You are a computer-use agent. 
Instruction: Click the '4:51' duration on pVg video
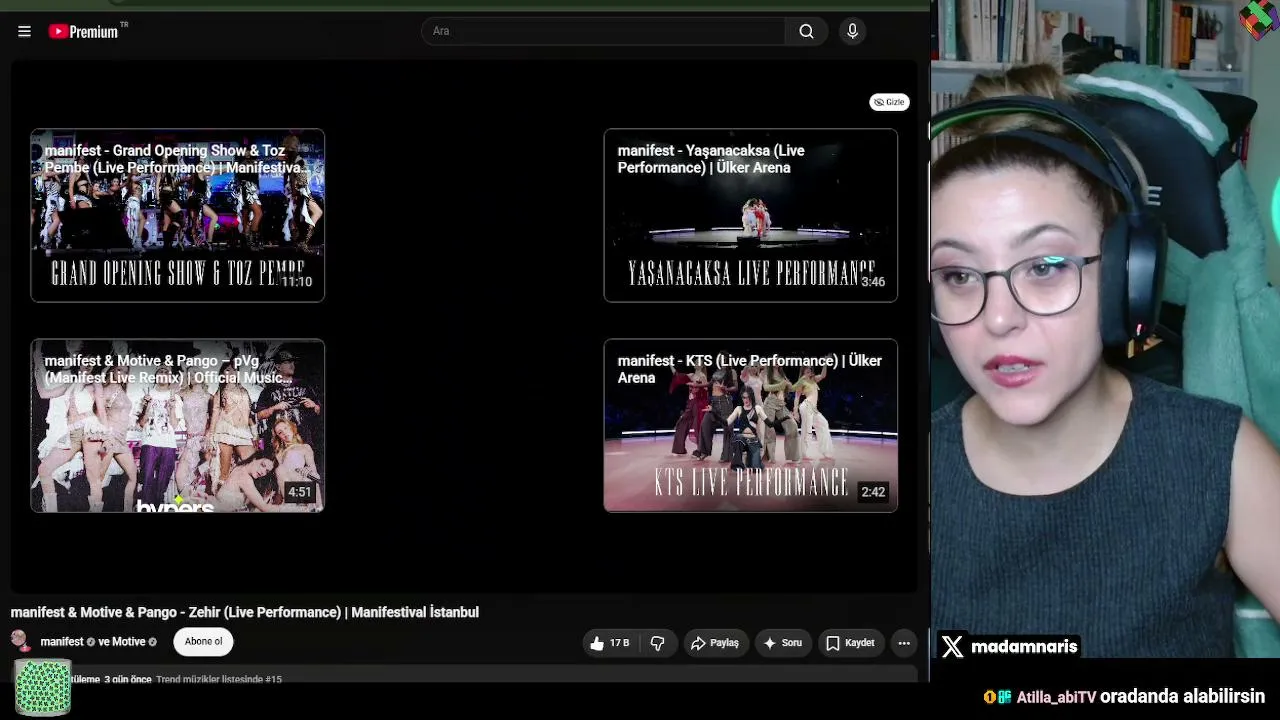tap(300, 492)
